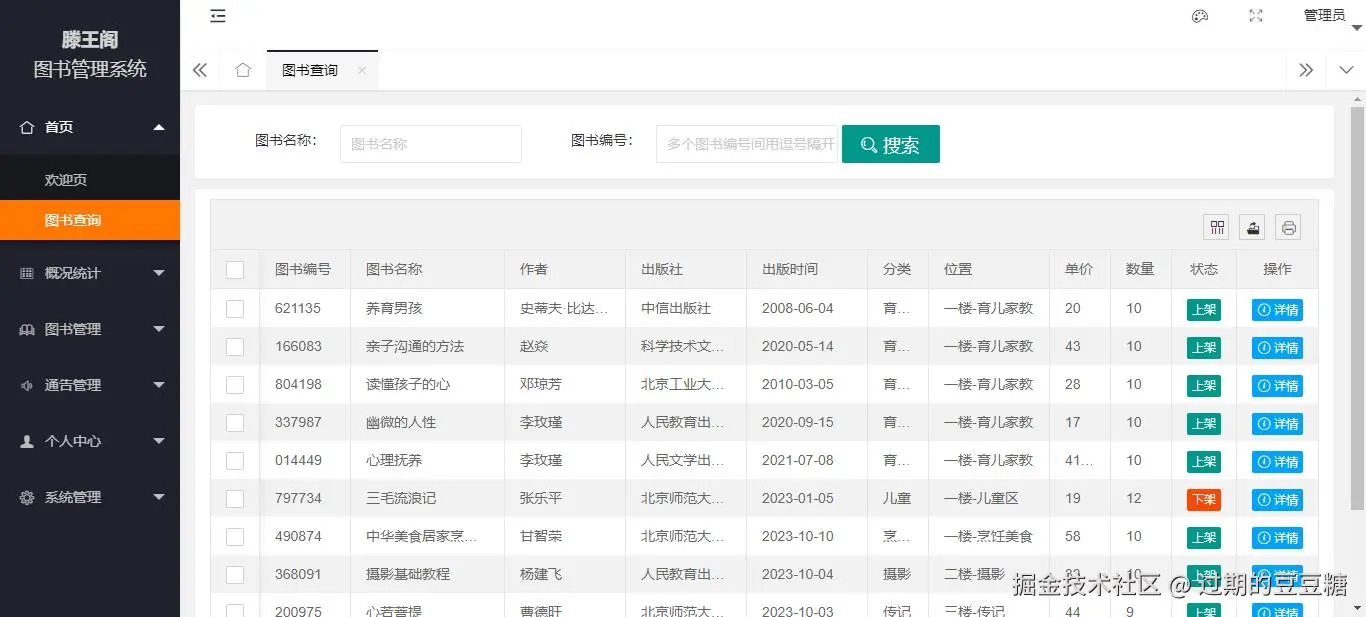Click the export data icon on the table toolbar
This screenshot has height=617, width=1366.
coord(1252,227)
